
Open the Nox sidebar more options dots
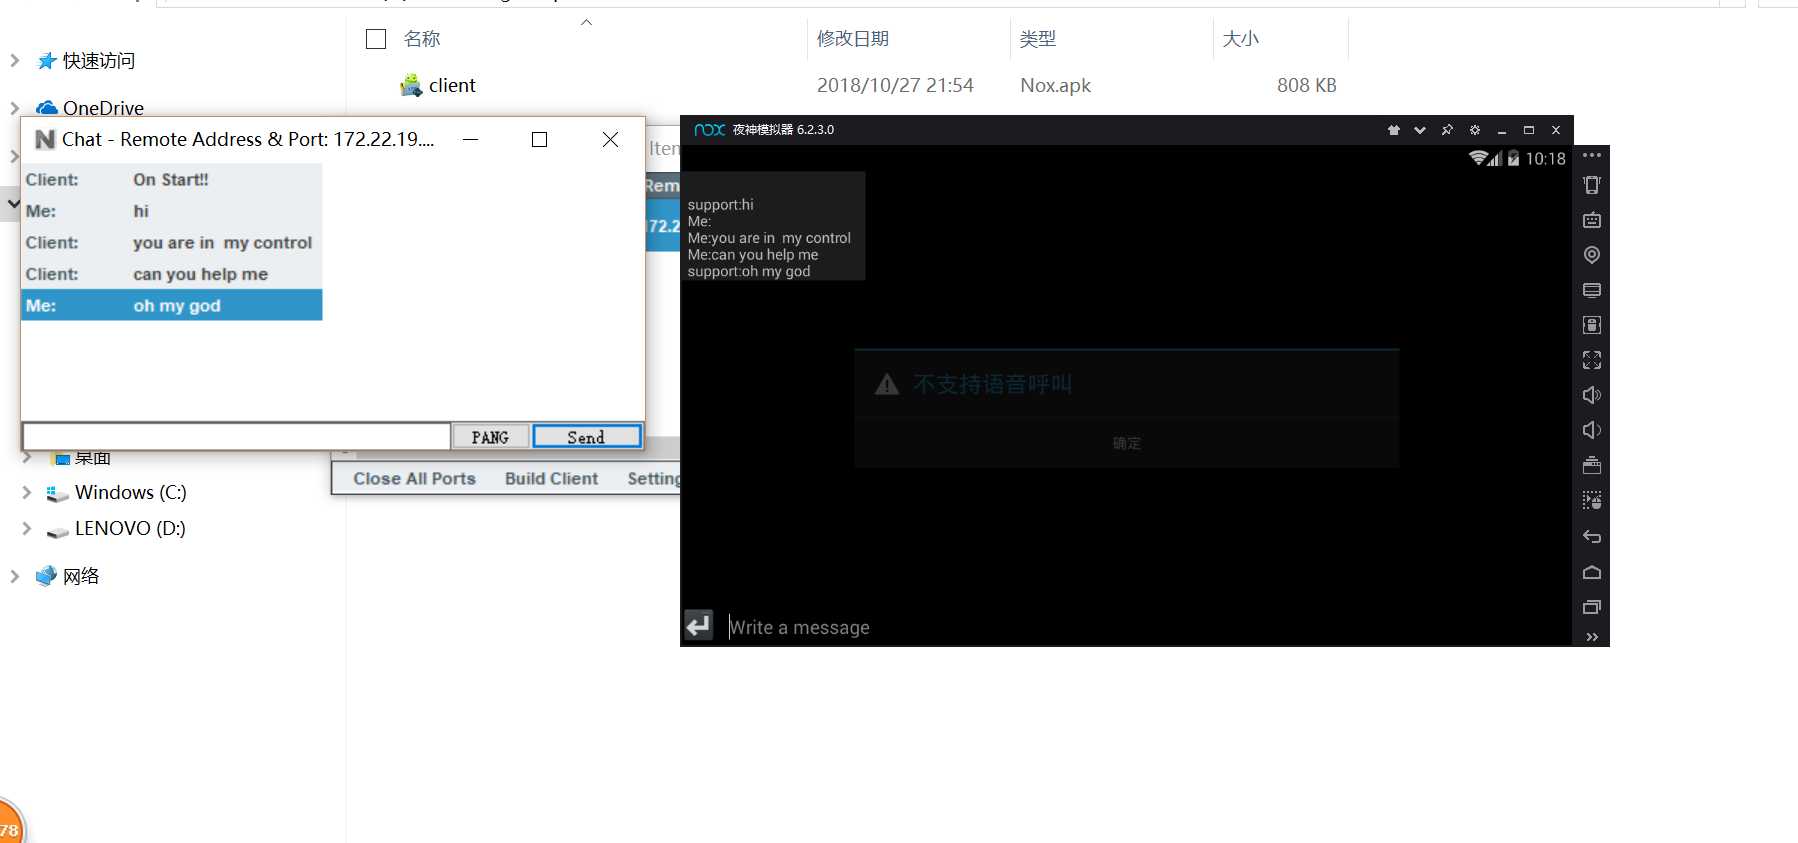click(1592, 155)
